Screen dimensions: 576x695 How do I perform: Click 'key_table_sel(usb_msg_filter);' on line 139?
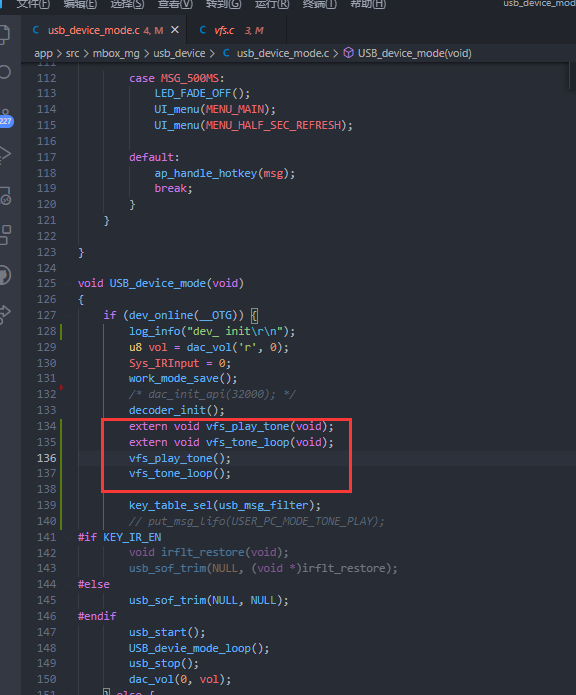click(x=225, y=505)
